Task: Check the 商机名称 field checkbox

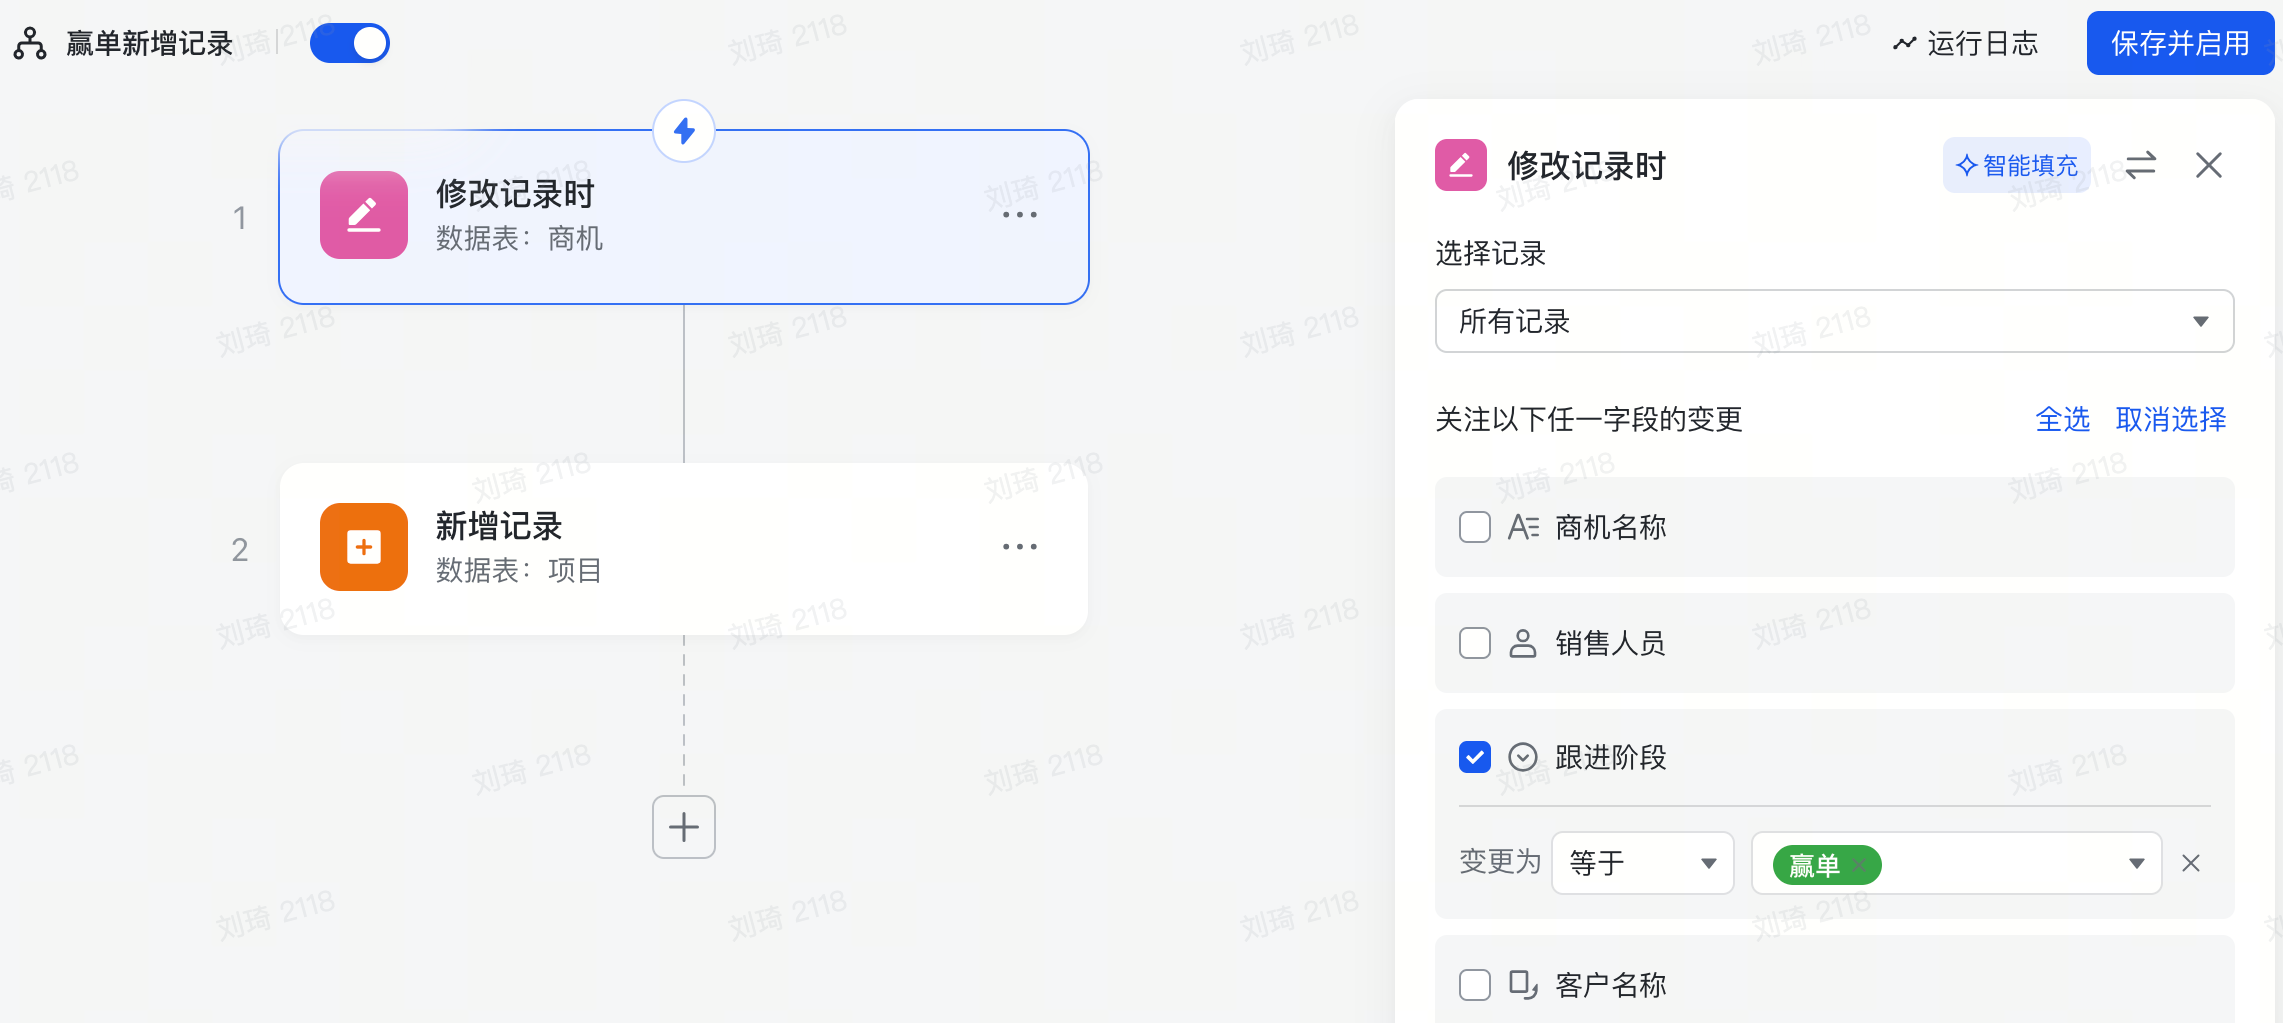Action: tap(1475, 527)
